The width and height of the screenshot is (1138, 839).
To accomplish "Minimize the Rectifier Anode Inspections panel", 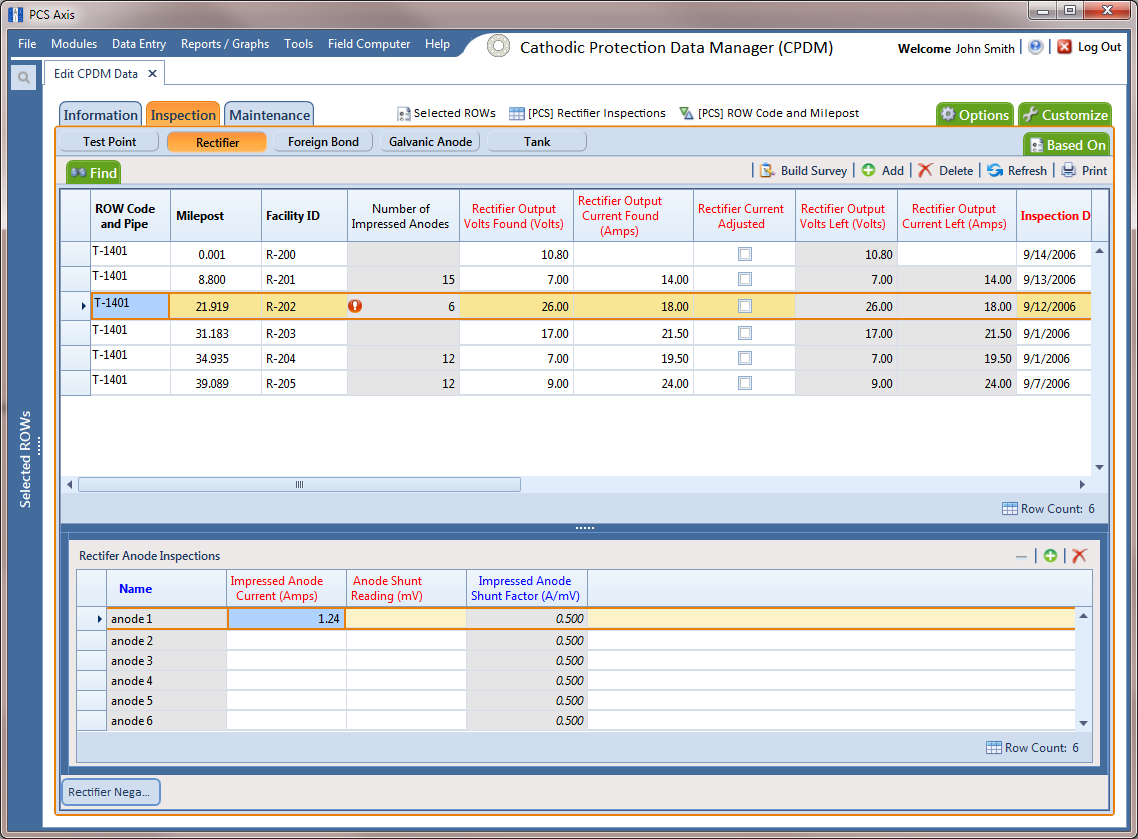I will pyautogui.click(x=1022, y=557).
